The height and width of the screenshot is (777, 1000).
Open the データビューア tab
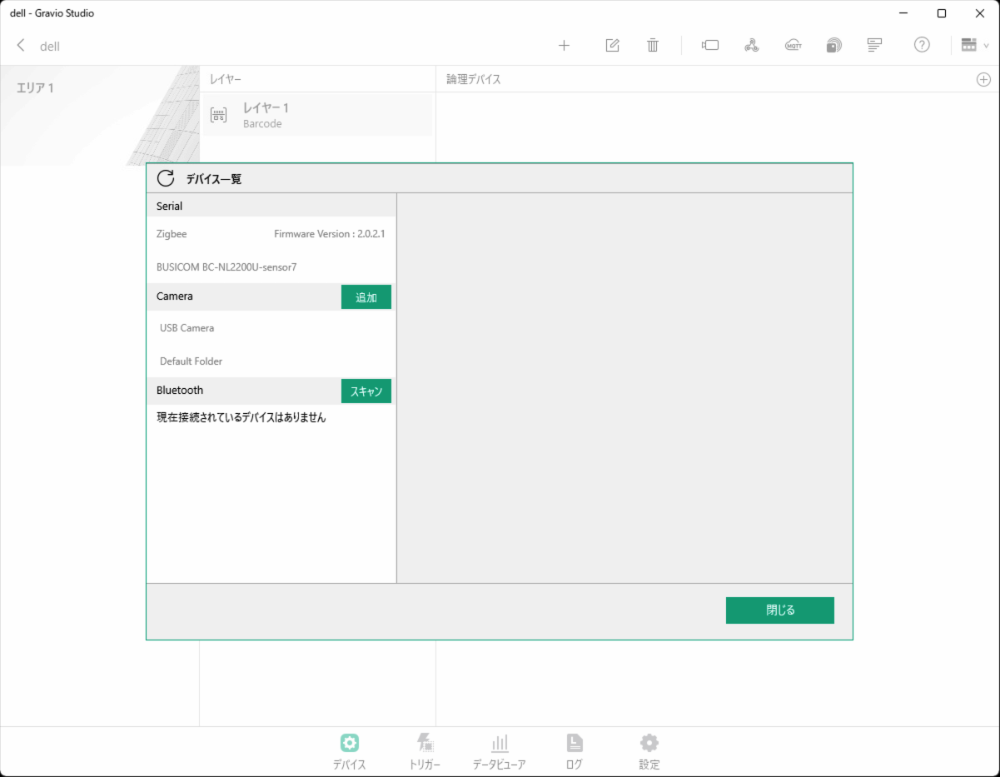click(500, 750)
